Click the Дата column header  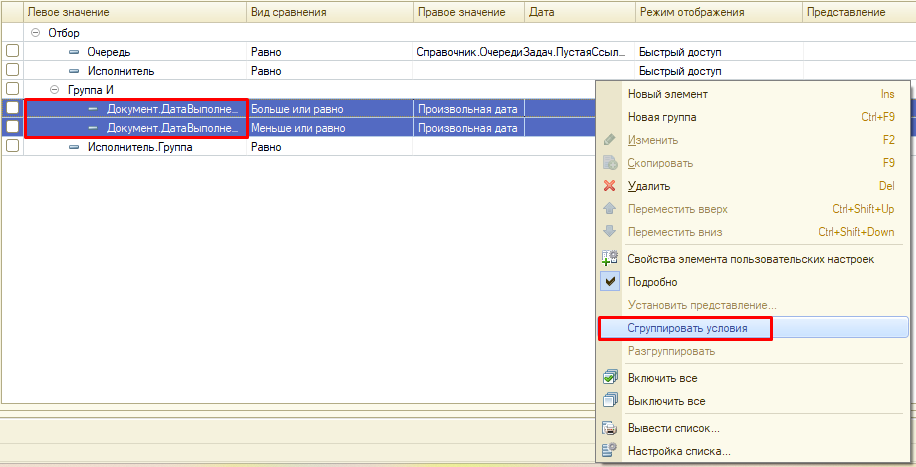tap(580, 12)
